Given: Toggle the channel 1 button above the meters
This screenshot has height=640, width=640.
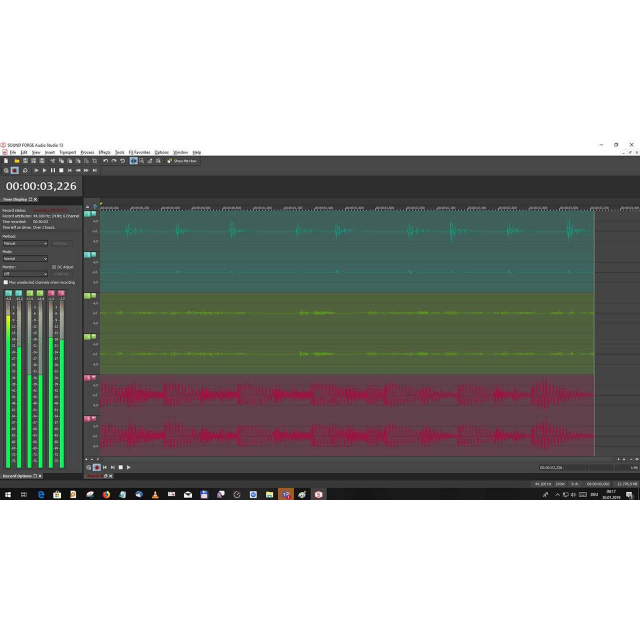Looking at the screenshot, I should 8,293.
